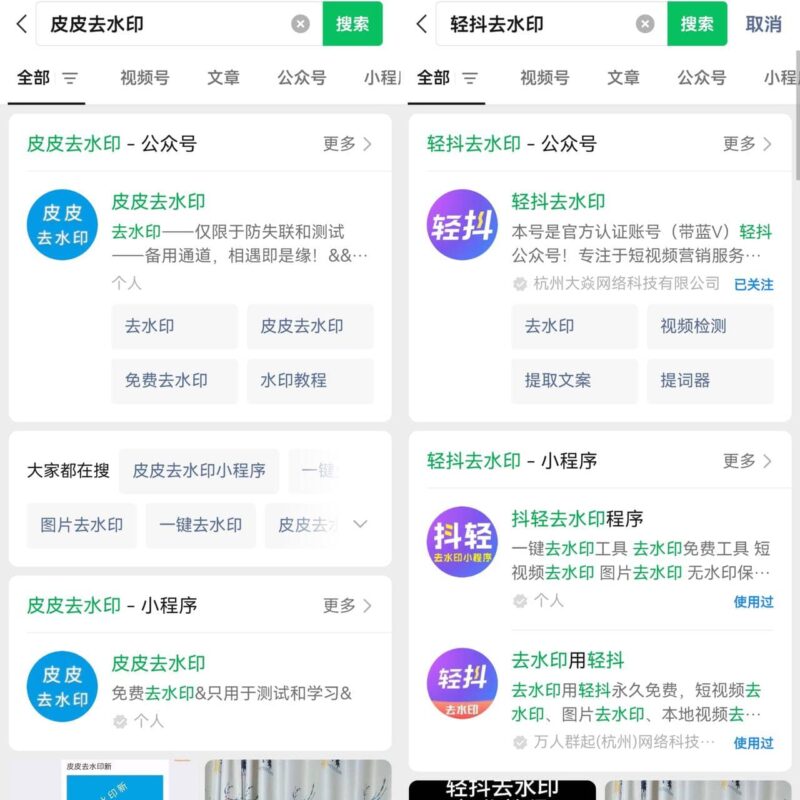Clear the 轻抖去水印 search field
This screenshot has height=800, width=800.
(647, 25)
